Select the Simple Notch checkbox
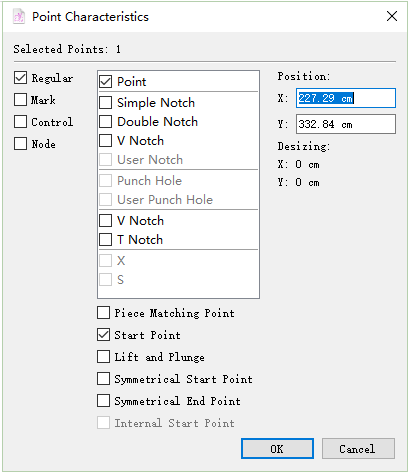The width and height of the screenshot is (413, 476). 106,103
